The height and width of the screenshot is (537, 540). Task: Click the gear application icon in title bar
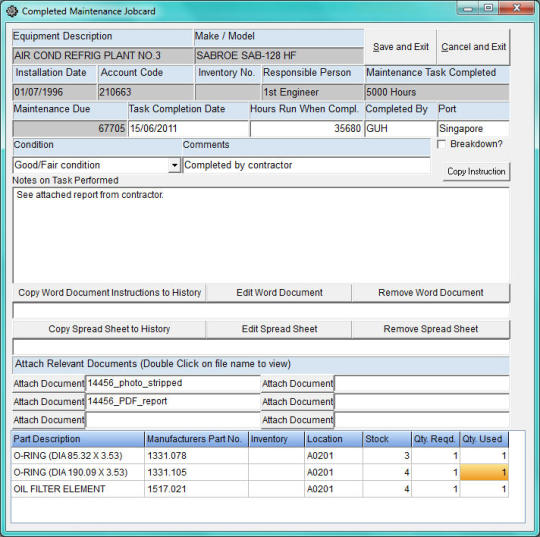click(x=12, y=11)
